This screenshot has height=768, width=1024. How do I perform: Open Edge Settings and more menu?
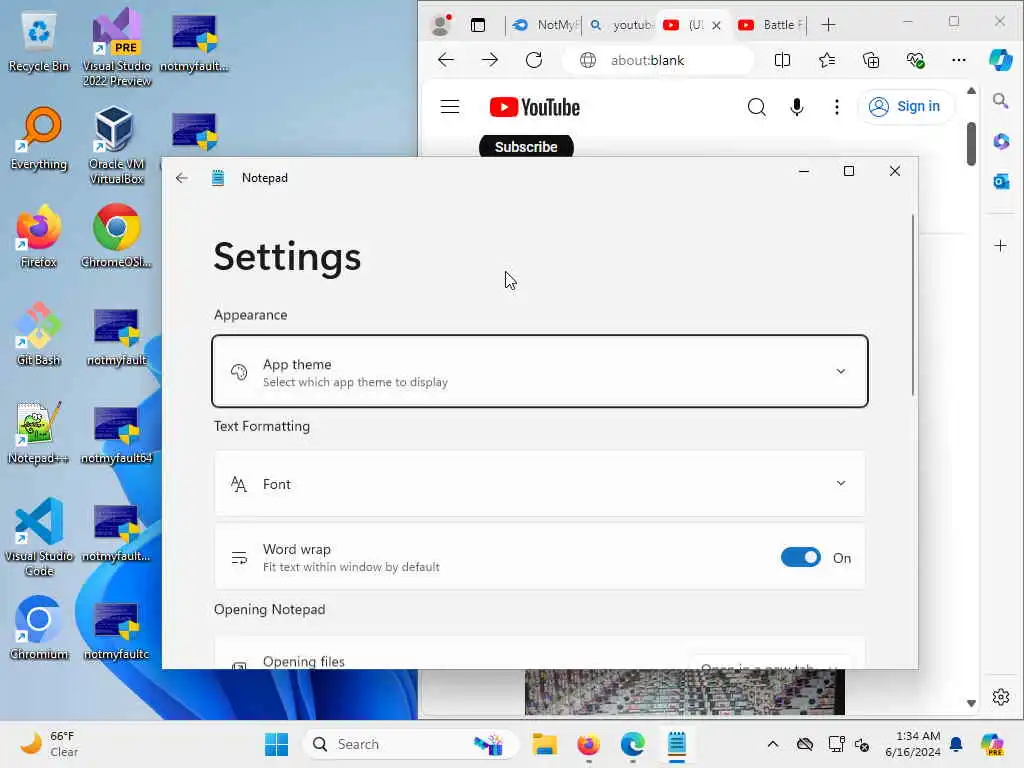click(x=959, y=60)
